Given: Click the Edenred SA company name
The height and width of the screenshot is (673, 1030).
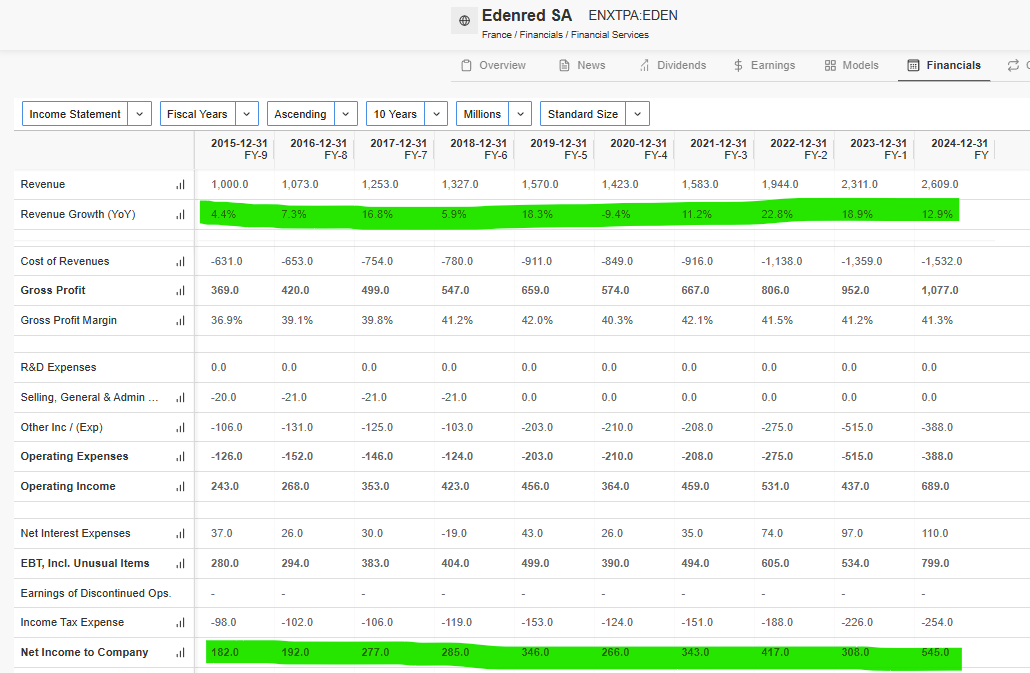Looking at the screenshot, I should coord(527,15).
